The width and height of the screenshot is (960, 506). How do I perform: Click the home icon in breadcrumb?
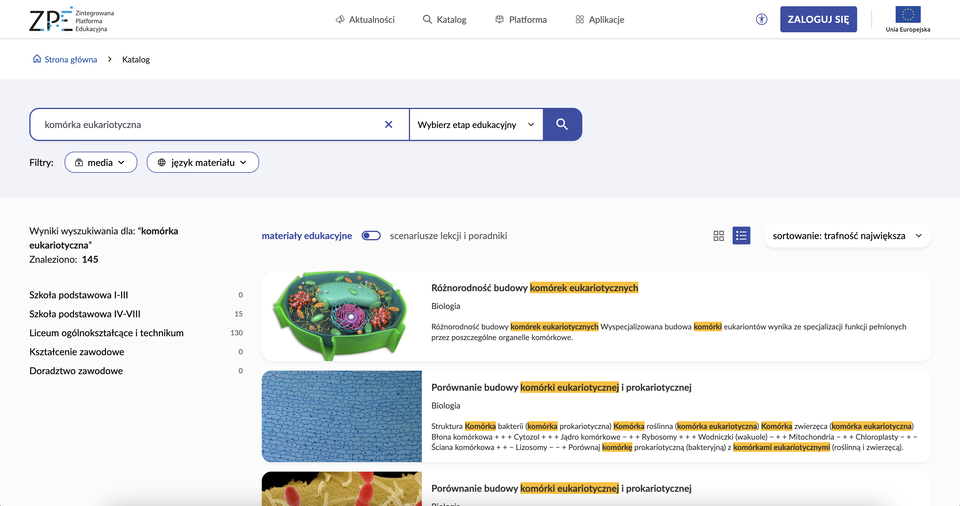37,60
